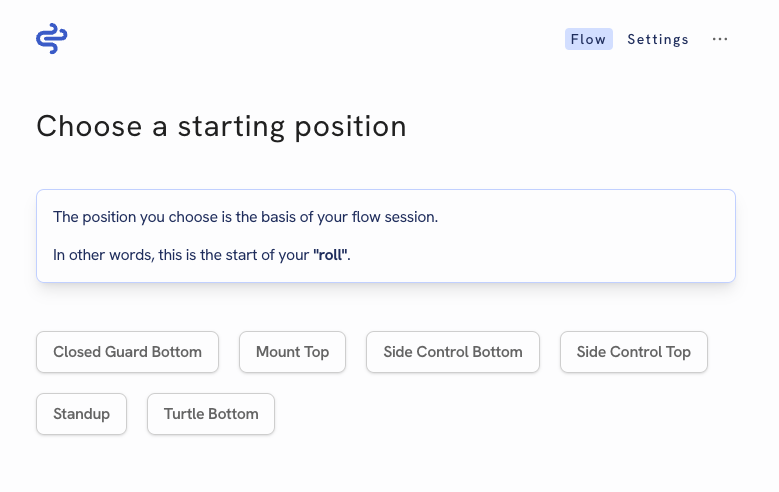Open the three-dot overflow menu
Image resolution: width=779 pixels, height=492 pixels.
(720, 39)
